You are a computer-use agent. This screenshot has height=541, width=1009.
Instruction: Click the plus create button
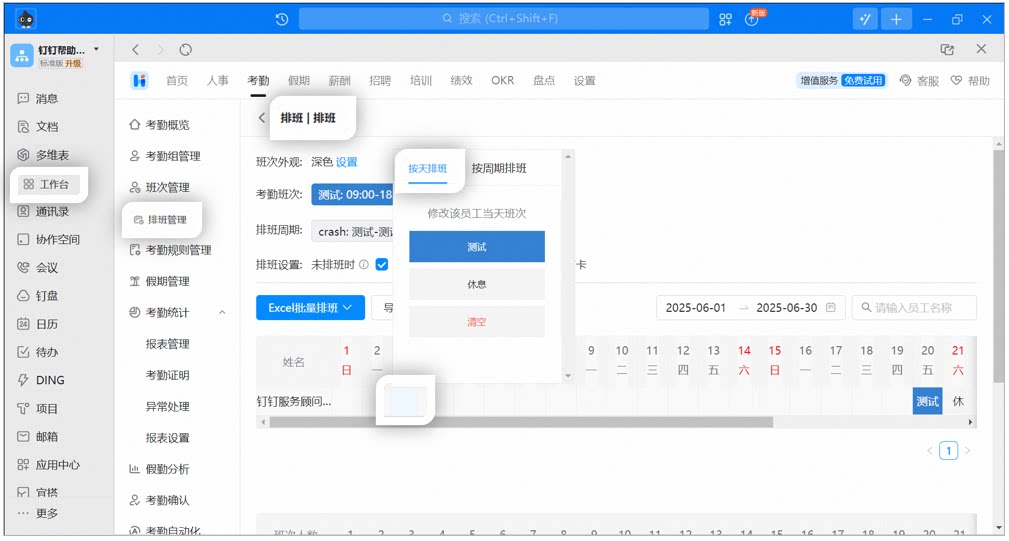coord(896,19)
